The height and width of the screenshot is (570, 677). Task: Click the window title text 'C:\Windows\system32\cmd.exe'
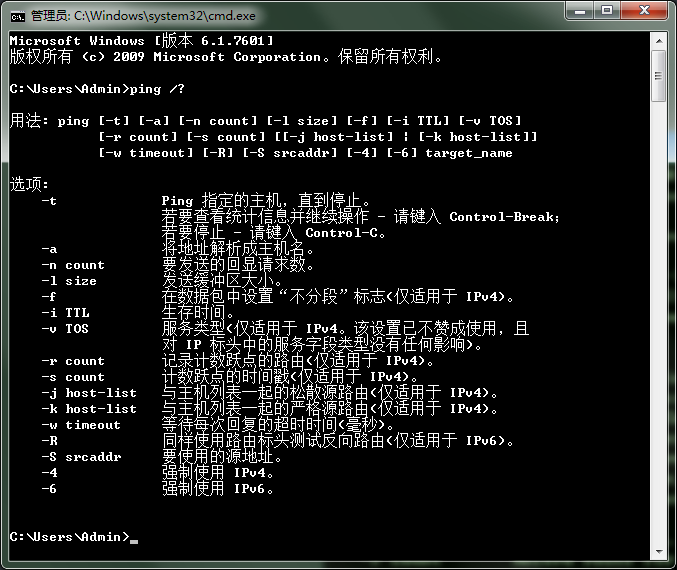[x=165, y=16]
